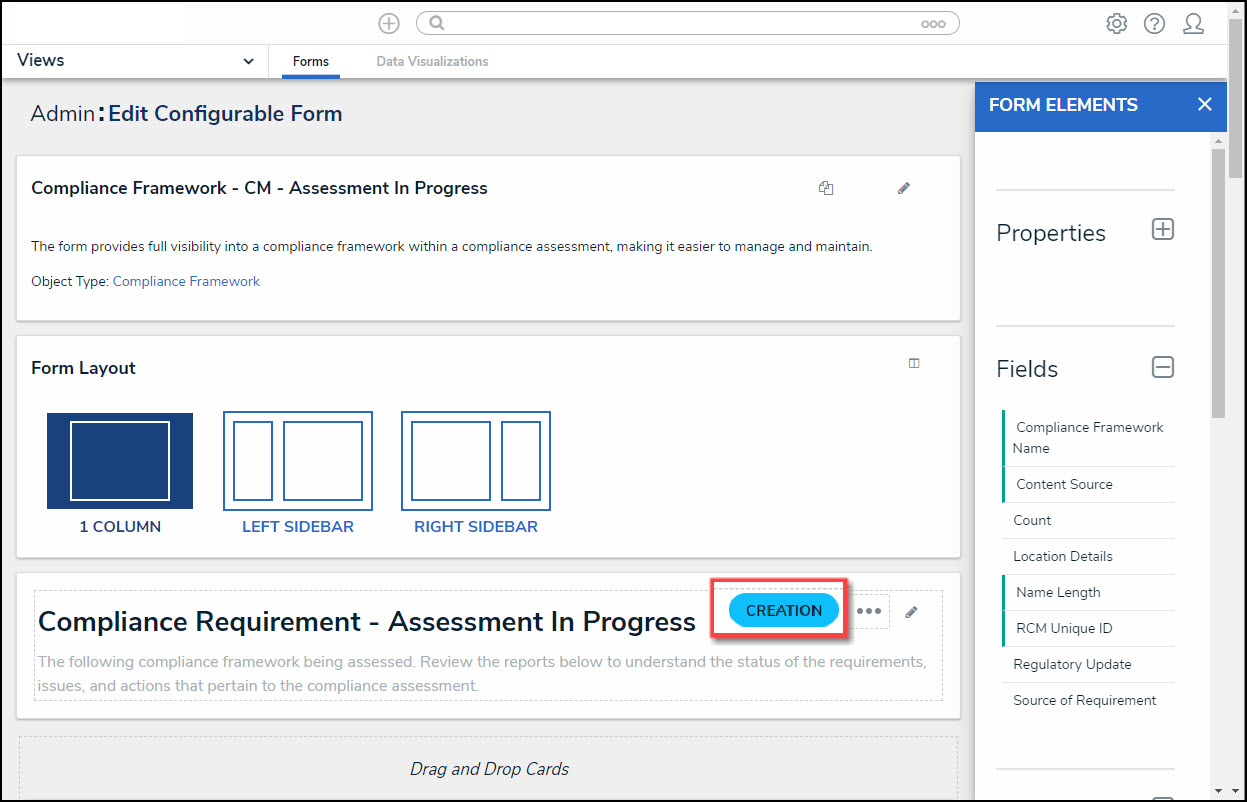Viewport: 1247px width, 802px height.
Task: Edit form name using top pencil icon
Action: pos(904,188)
